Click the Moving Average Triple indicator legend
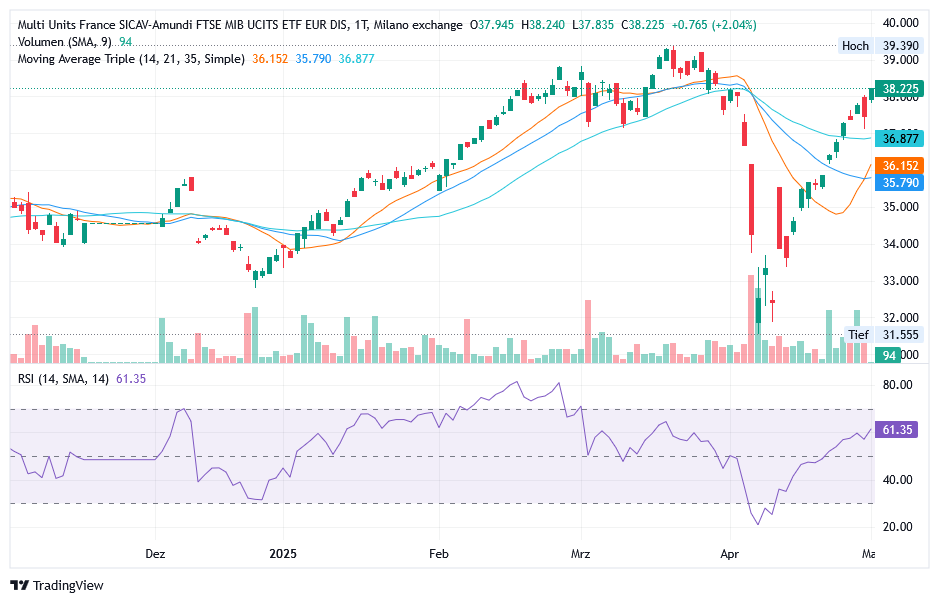Viewport: 939px width, 603px height. [x=131, y=59]
